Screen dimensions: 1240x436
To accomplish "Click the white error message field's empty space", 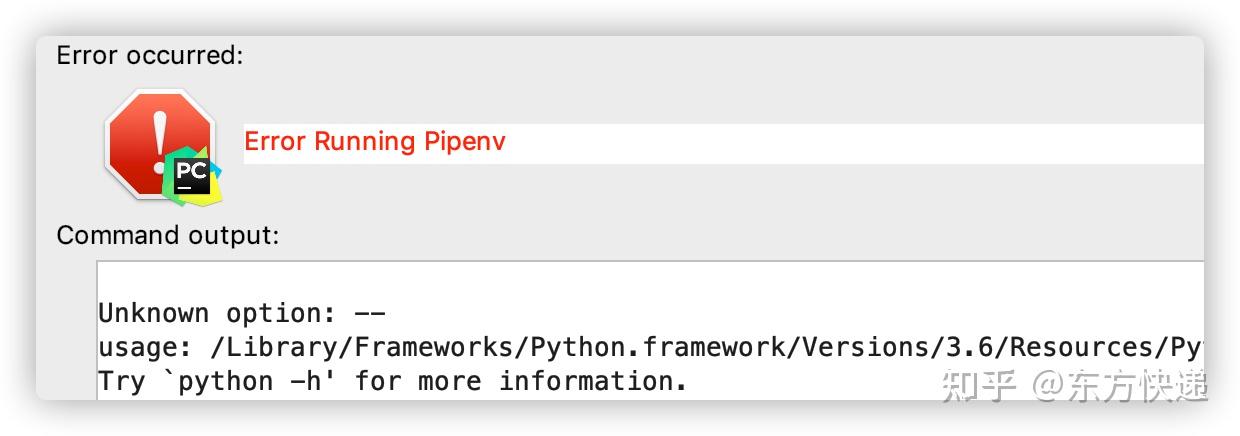I will 855,144.
